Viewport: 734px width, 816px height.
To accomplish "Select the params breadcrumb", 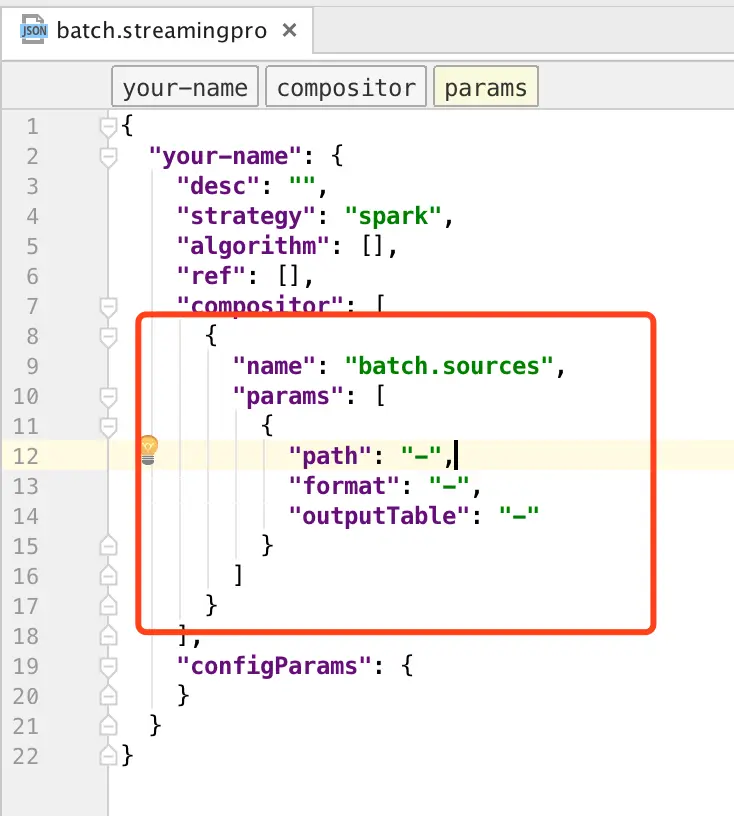I will [x=486, y=87].
